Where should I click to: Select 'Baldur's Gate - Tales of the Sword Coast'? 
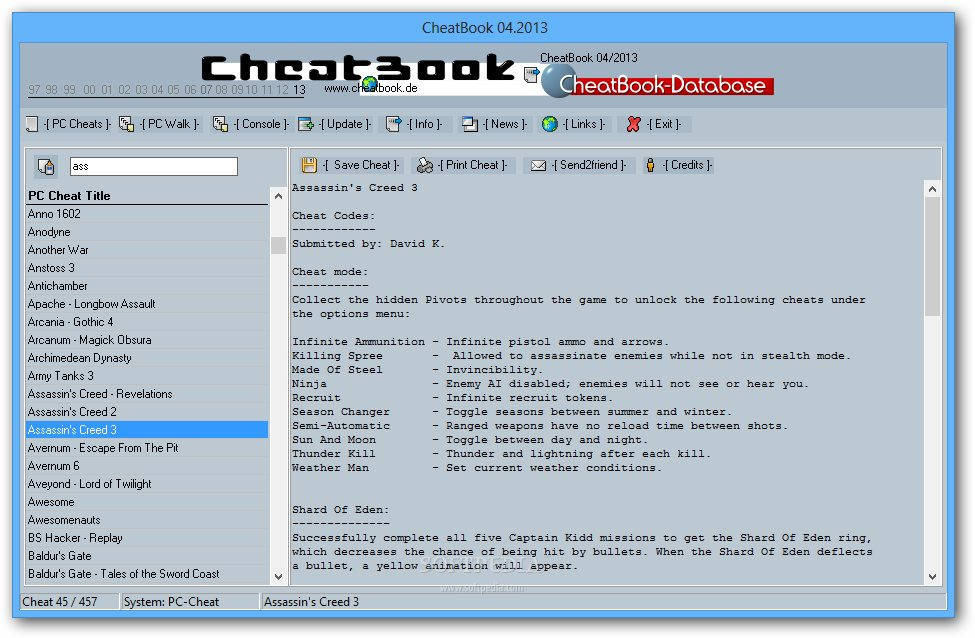[x=147, y=575]
